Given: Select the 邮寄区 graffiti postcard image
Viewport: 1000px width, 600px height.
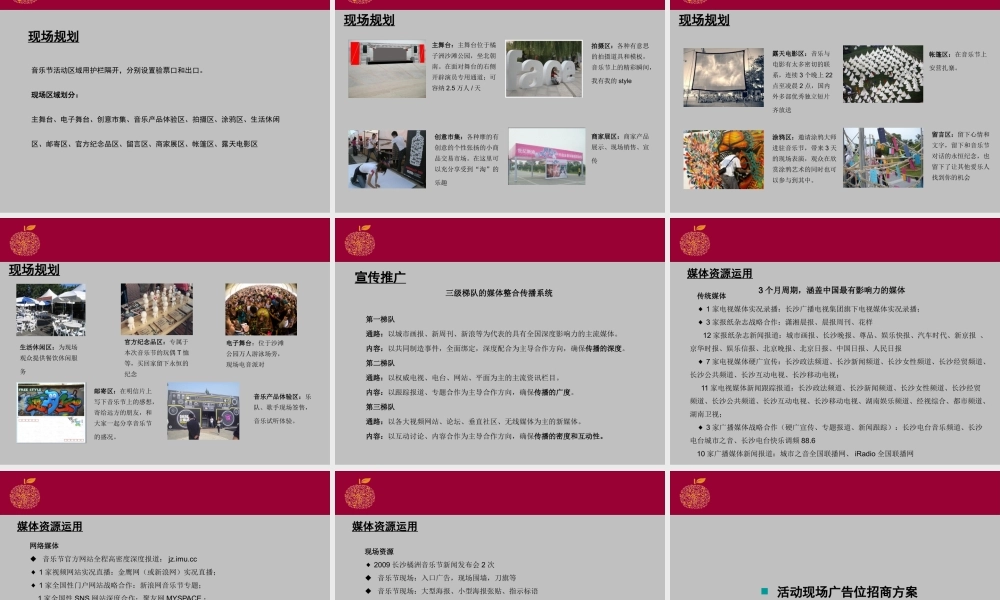Looking at the screenshot, I should coord(51,413).
